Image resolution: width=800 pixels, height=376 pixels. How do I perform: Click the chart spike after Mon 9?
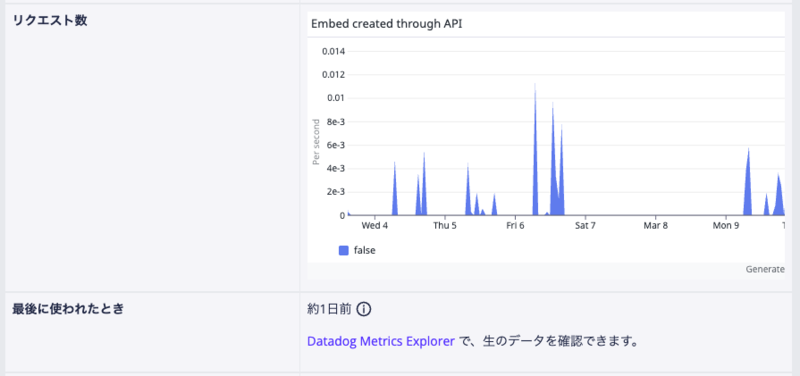(748, 189)
